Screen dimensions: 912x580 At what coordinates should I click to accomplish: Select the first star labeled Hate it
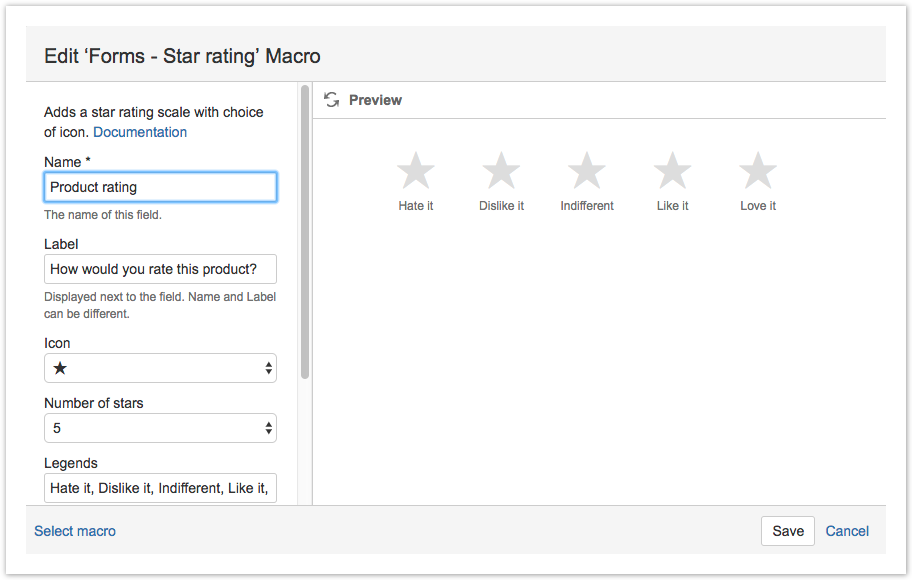pyautogui.click(x=416, y=170)
